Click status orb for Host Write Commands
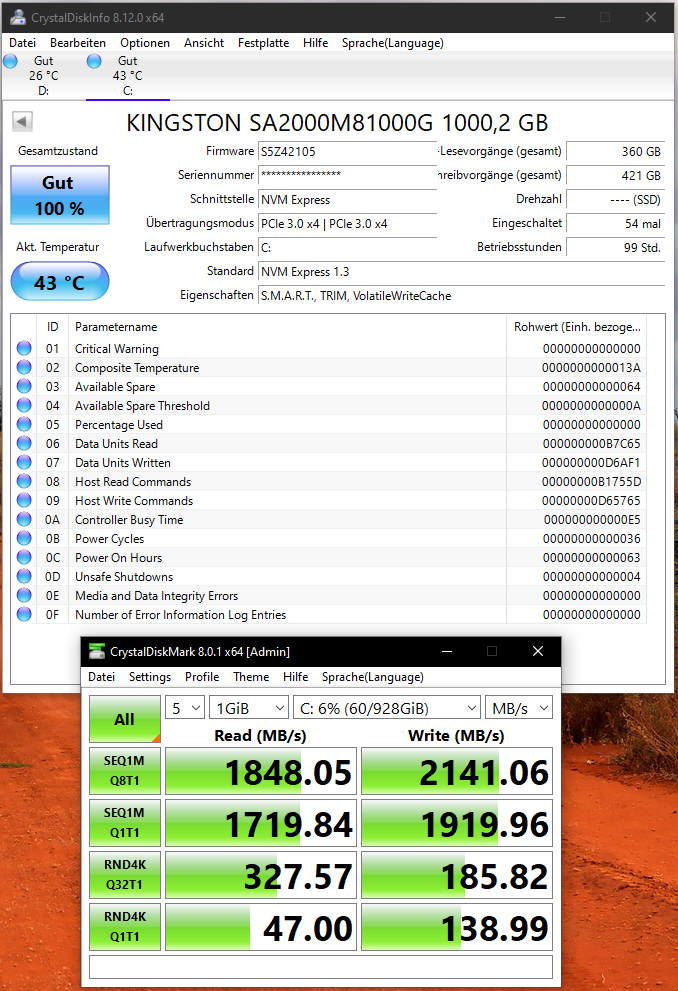Image resolution: width=678 pixels, height=991 pixels. click(24, 500)
